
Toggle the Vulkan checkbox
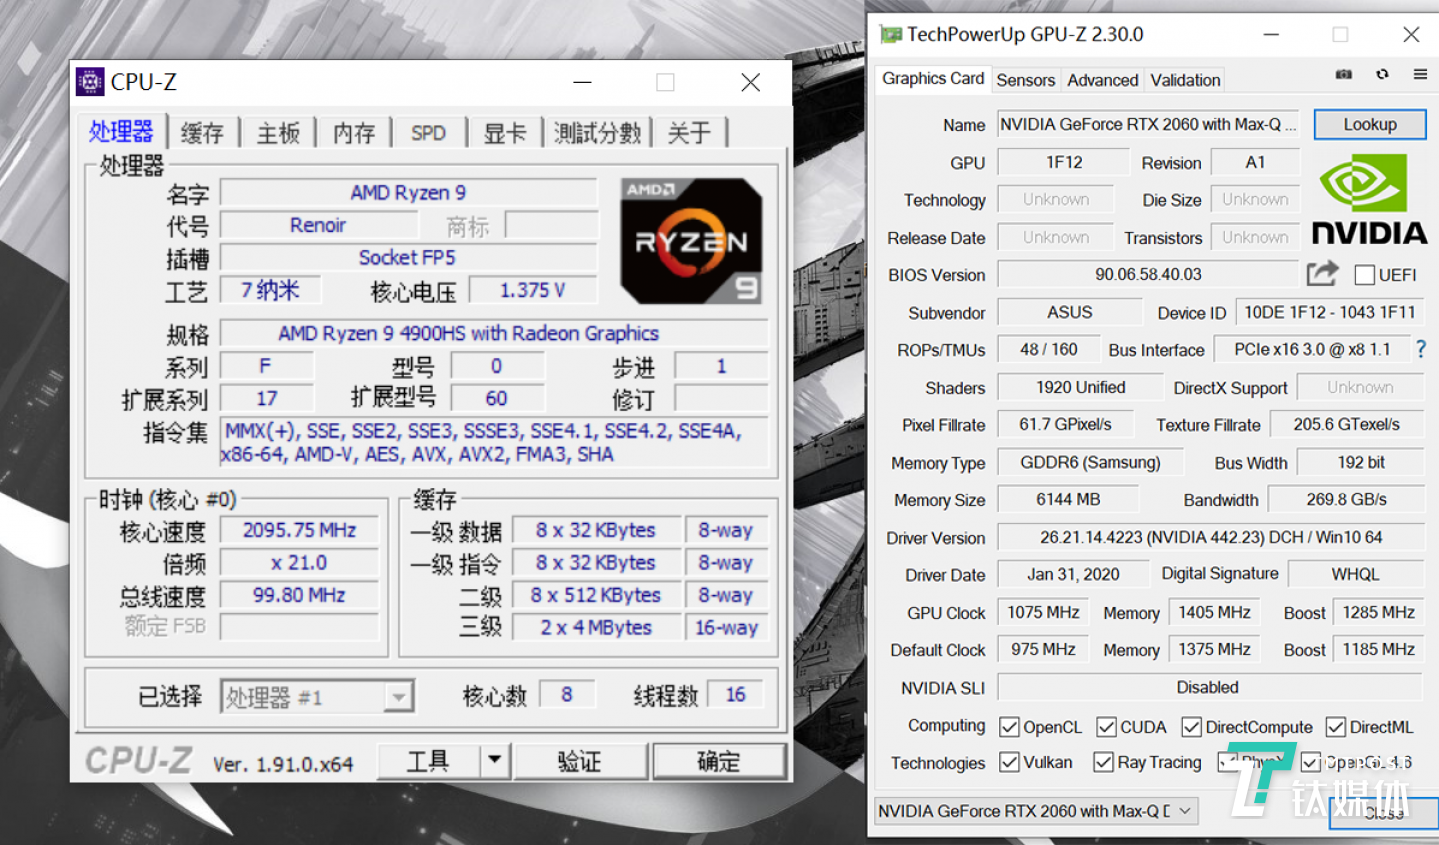coord(1010,763)
